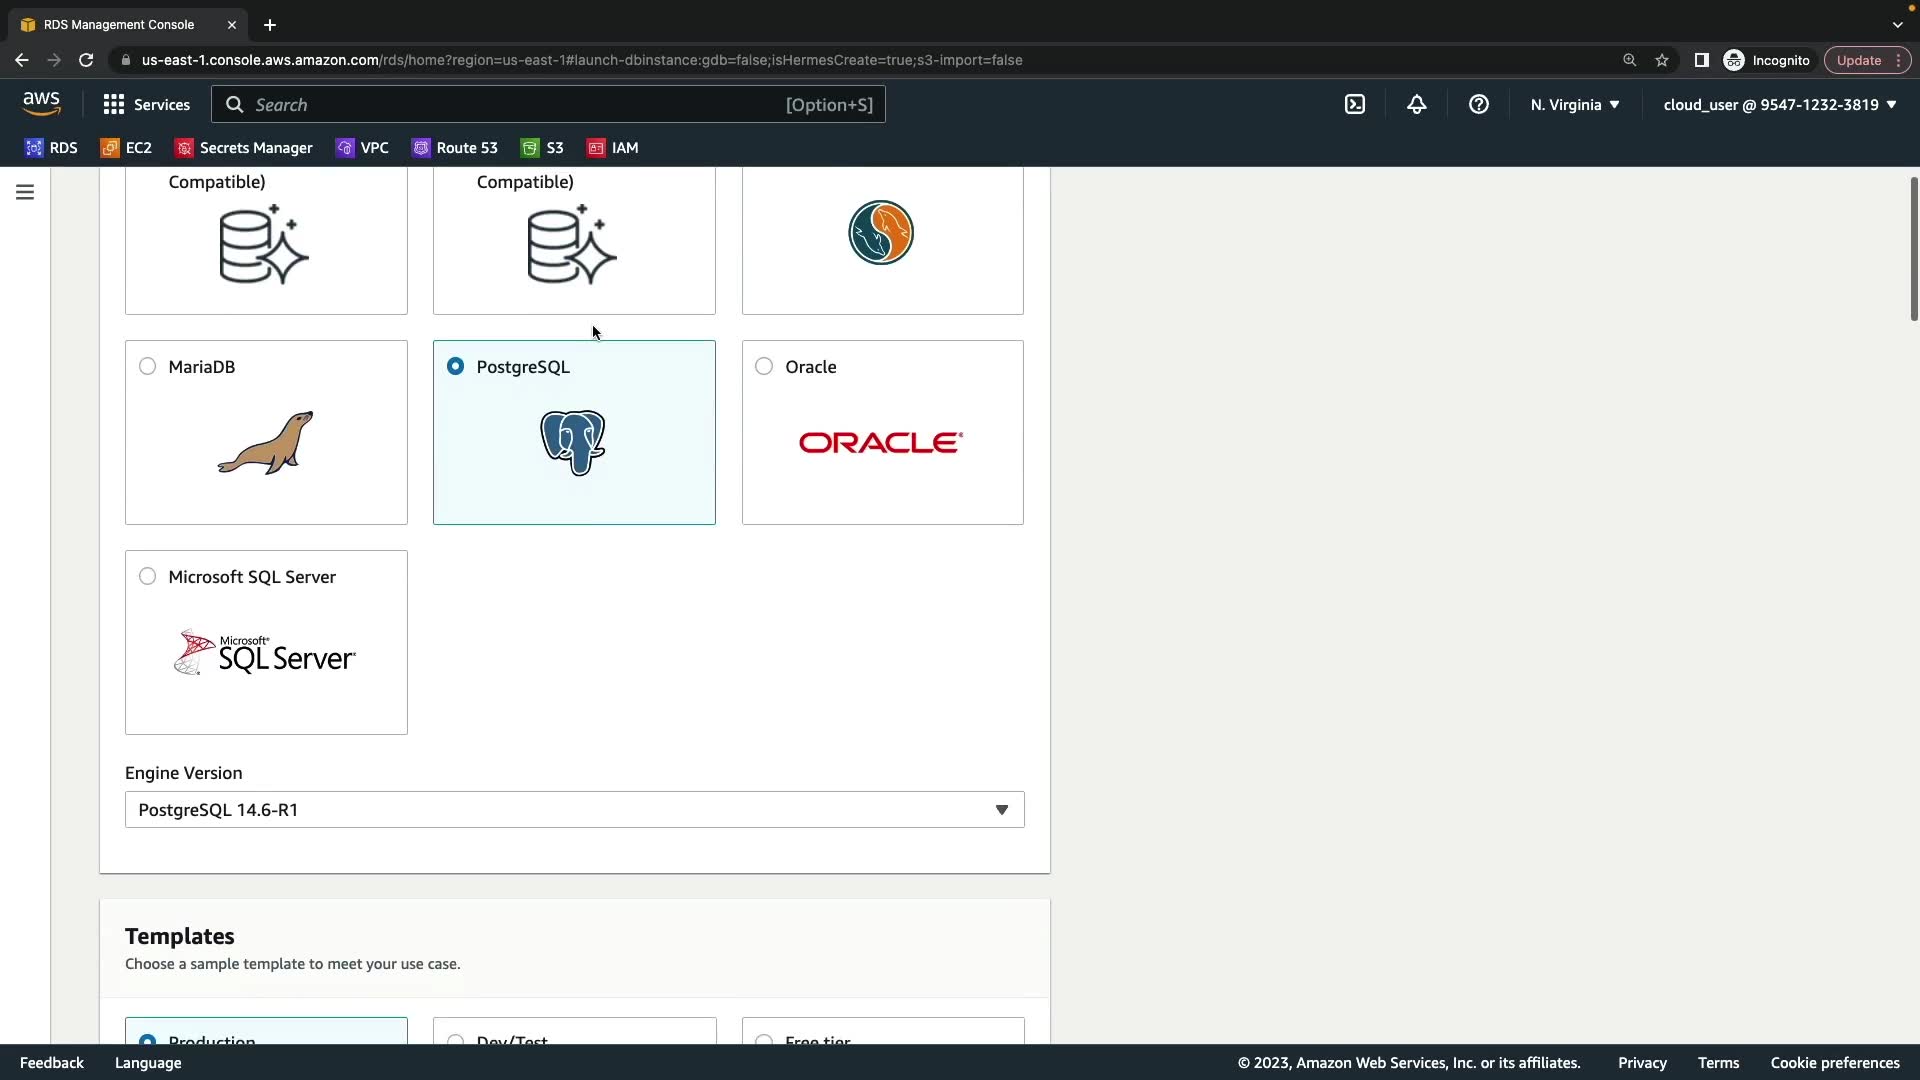The image size is (1920, 1080).
Task: Open the Route 53 shortcut
Action: tap(455, 148)
